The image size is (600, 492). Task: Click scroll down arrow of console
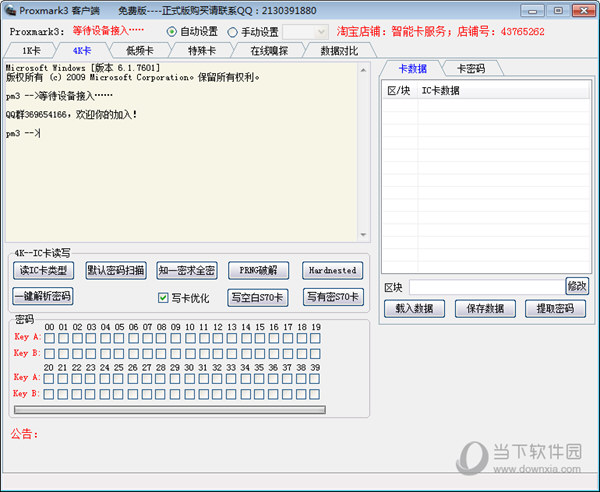pyautogui.click(x=363, y=235)
